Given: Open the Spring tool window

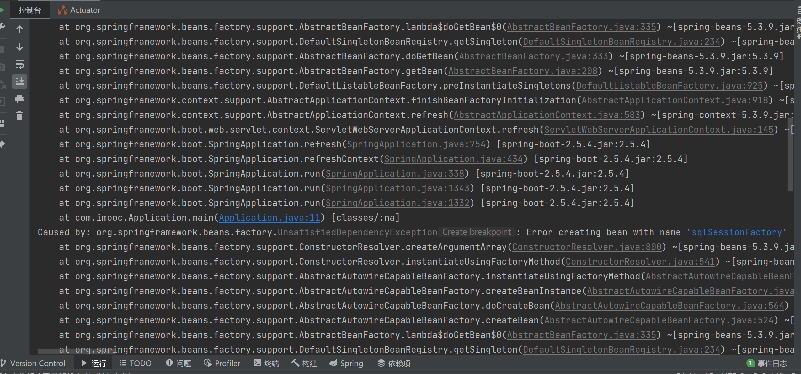Looking at the screenshot, I should pos(346,363).
